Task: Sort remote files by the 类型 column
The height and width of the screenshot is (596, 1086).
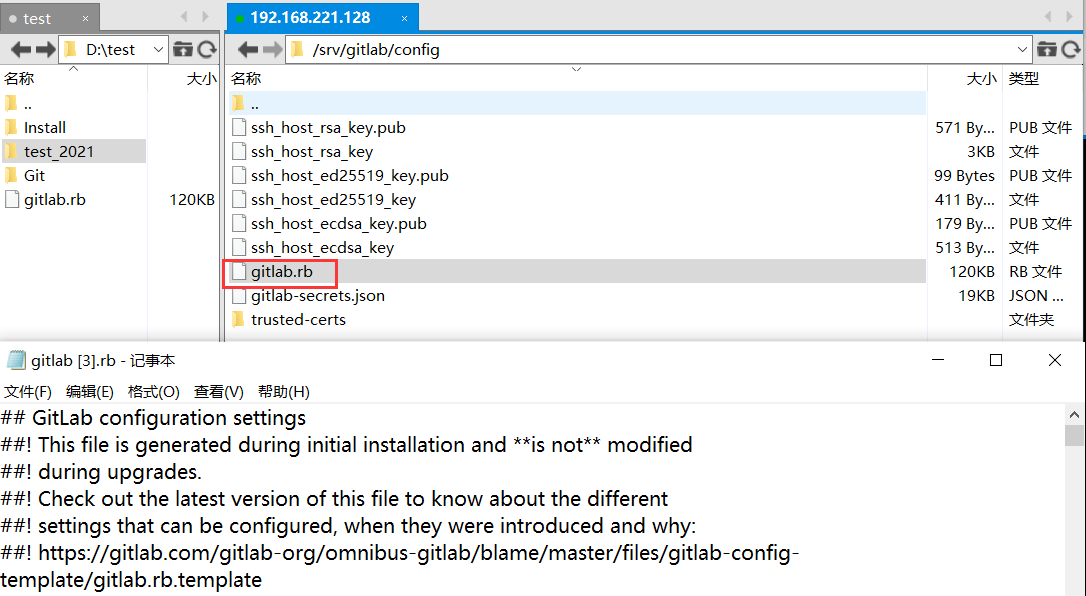Action: (x=1023, y=78)
